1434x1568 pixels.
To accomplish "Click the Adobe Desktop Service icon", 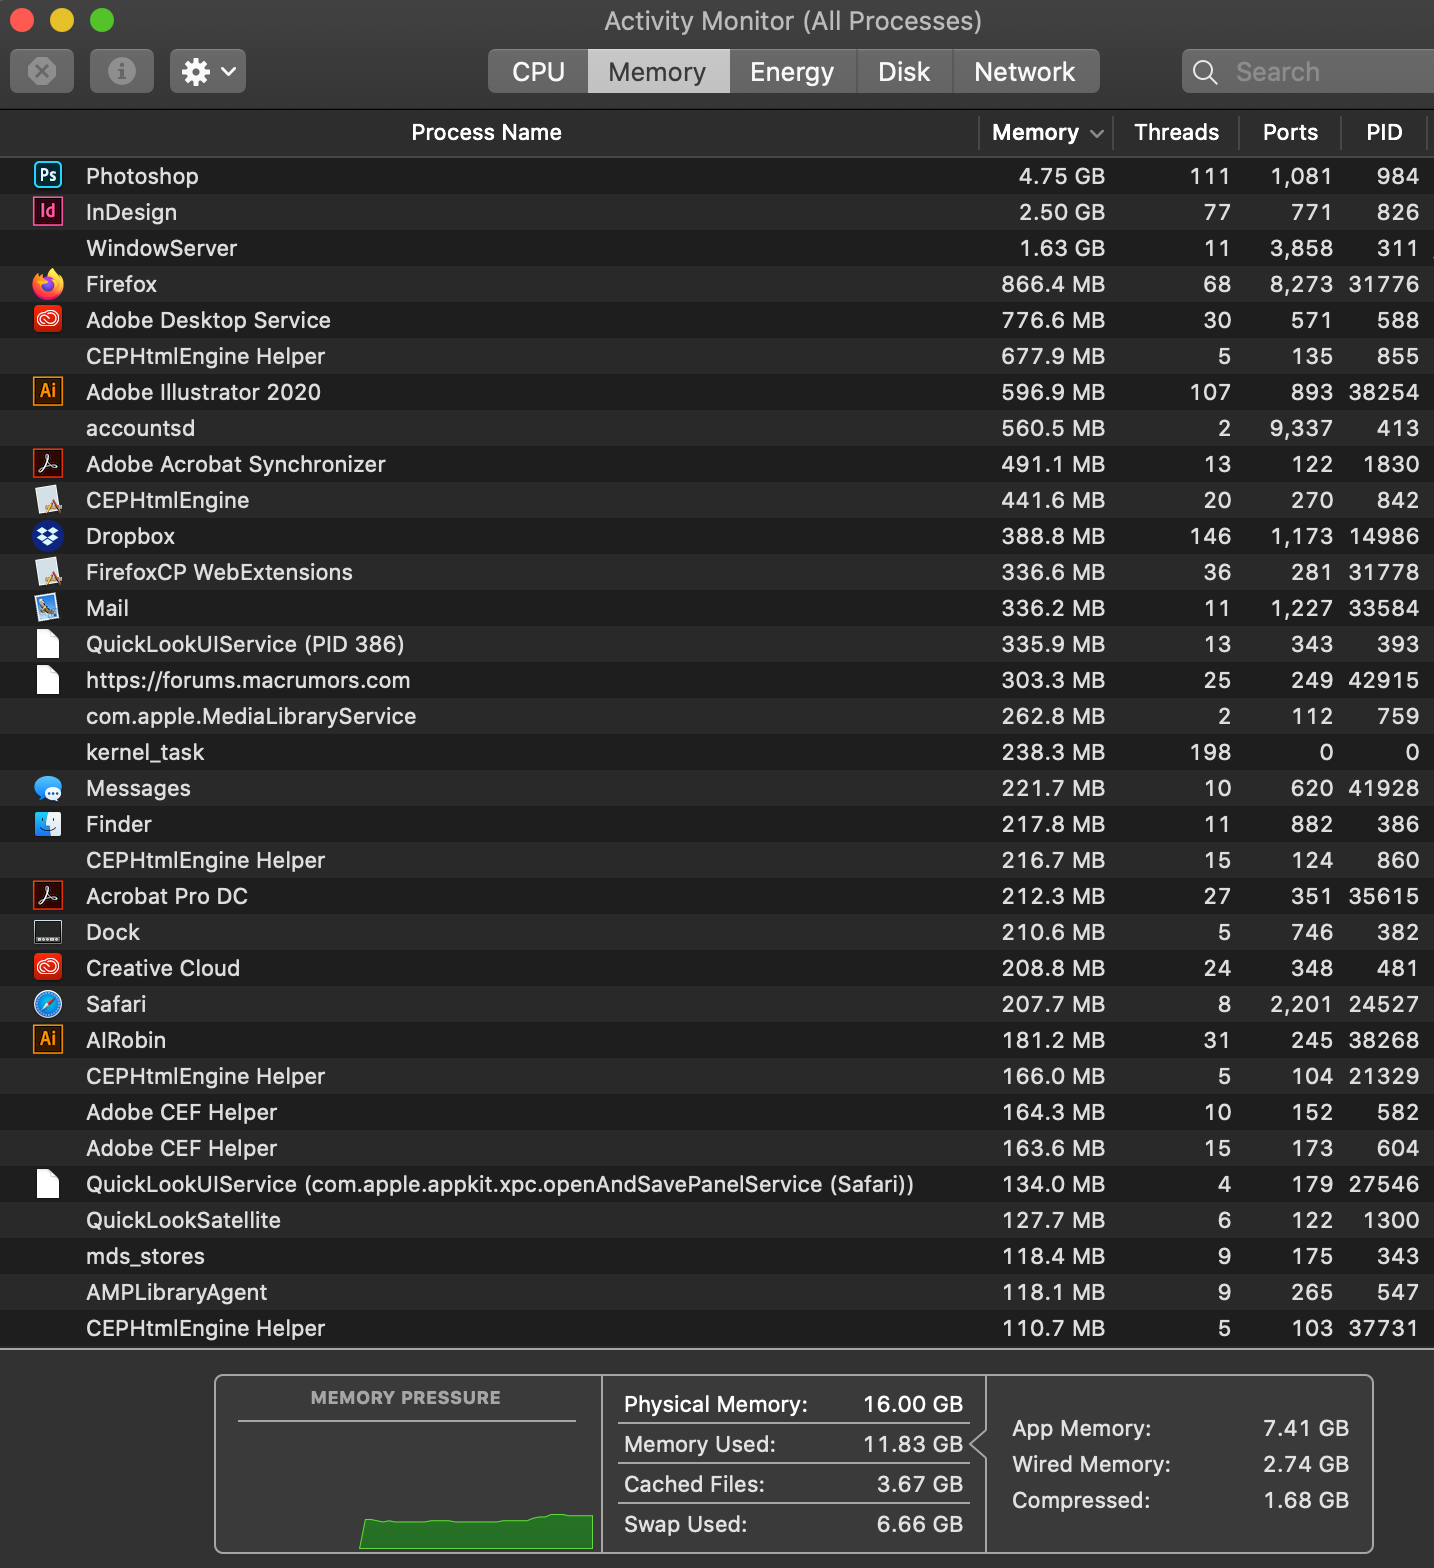I will [x=48, y=319].
